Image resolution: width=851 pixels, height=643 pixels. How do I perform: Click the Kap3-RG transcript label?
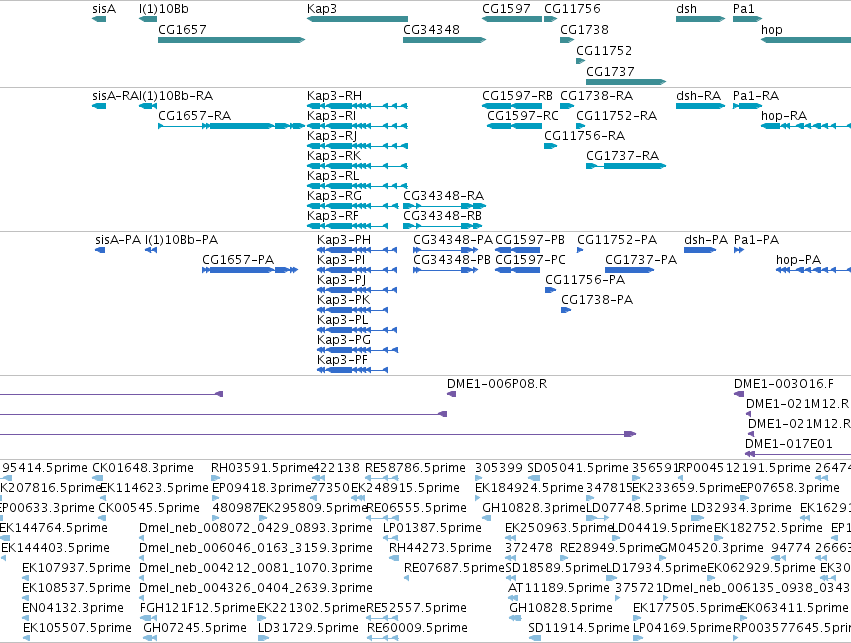coord(334,195)
